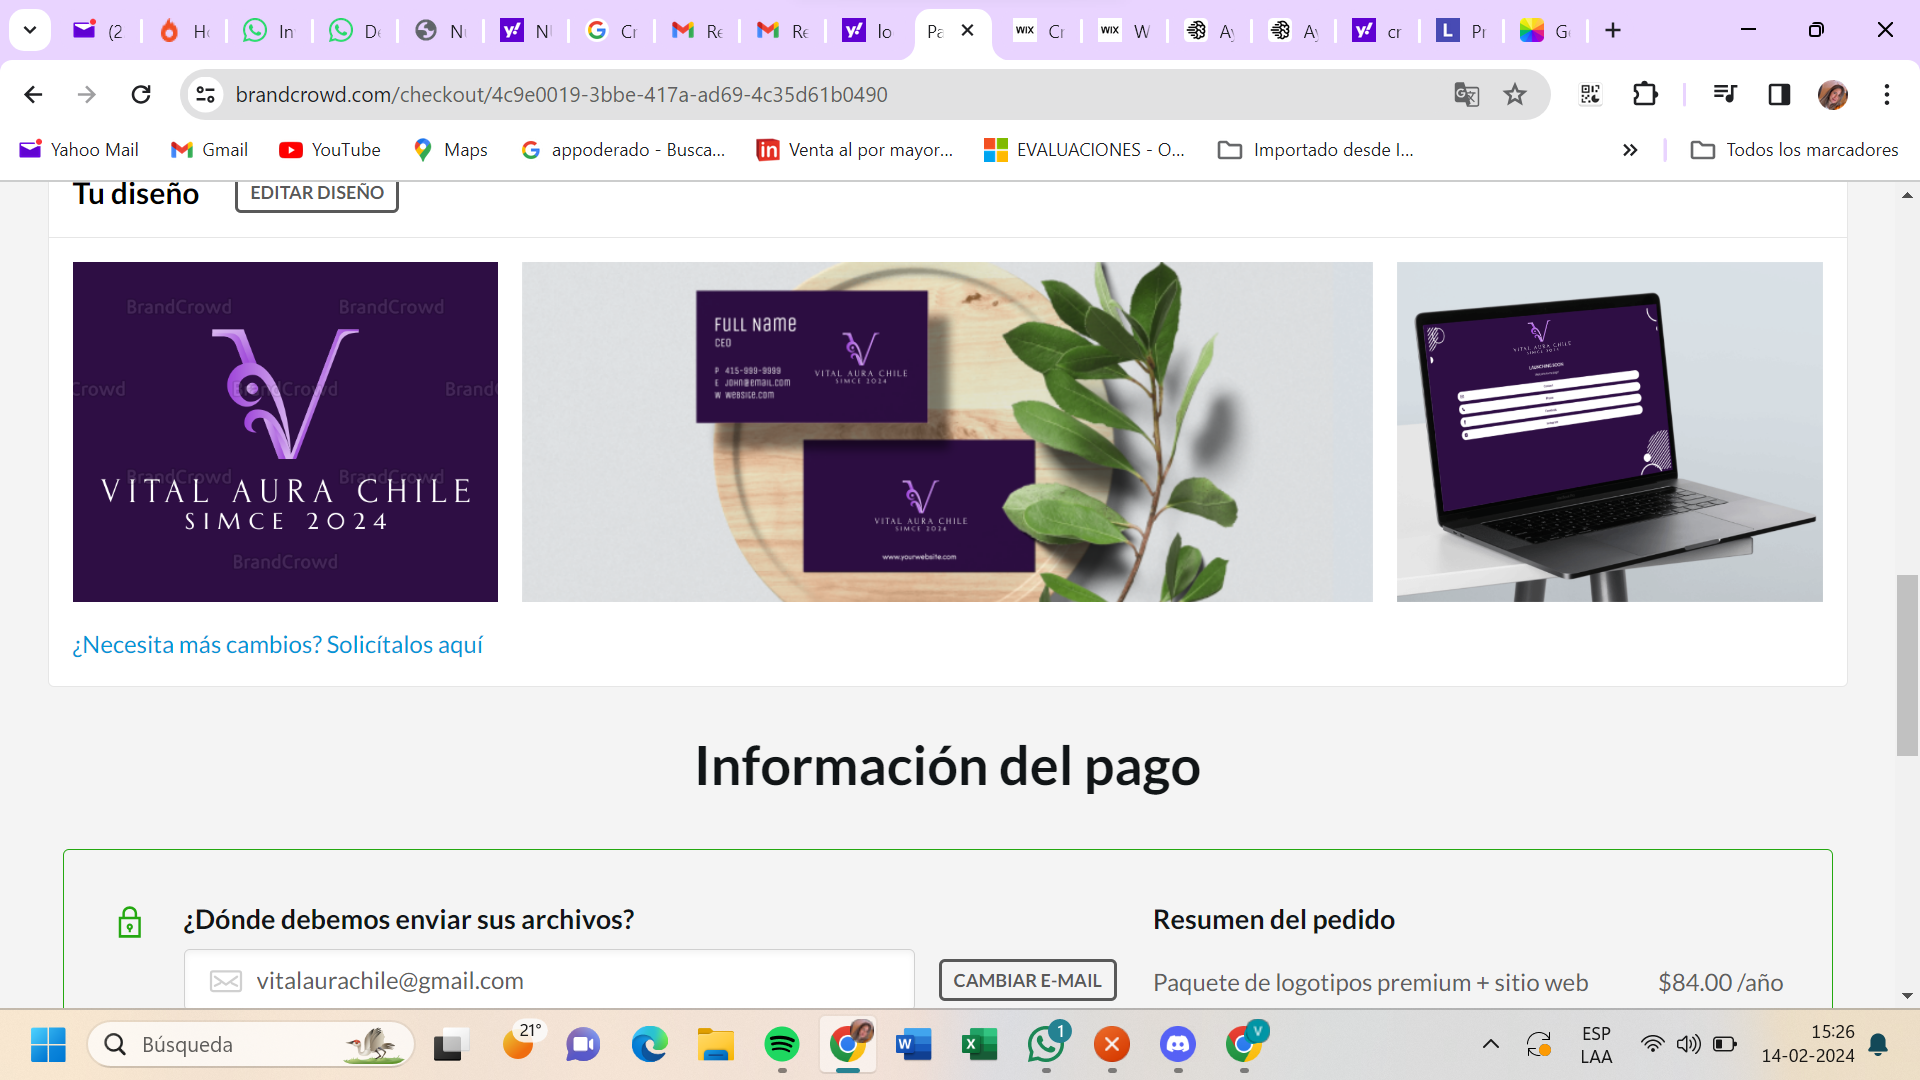Click the ¿Necesita más cambios? Solicítalos aquí link
Screen dimensions: 1920x1080
277,645
